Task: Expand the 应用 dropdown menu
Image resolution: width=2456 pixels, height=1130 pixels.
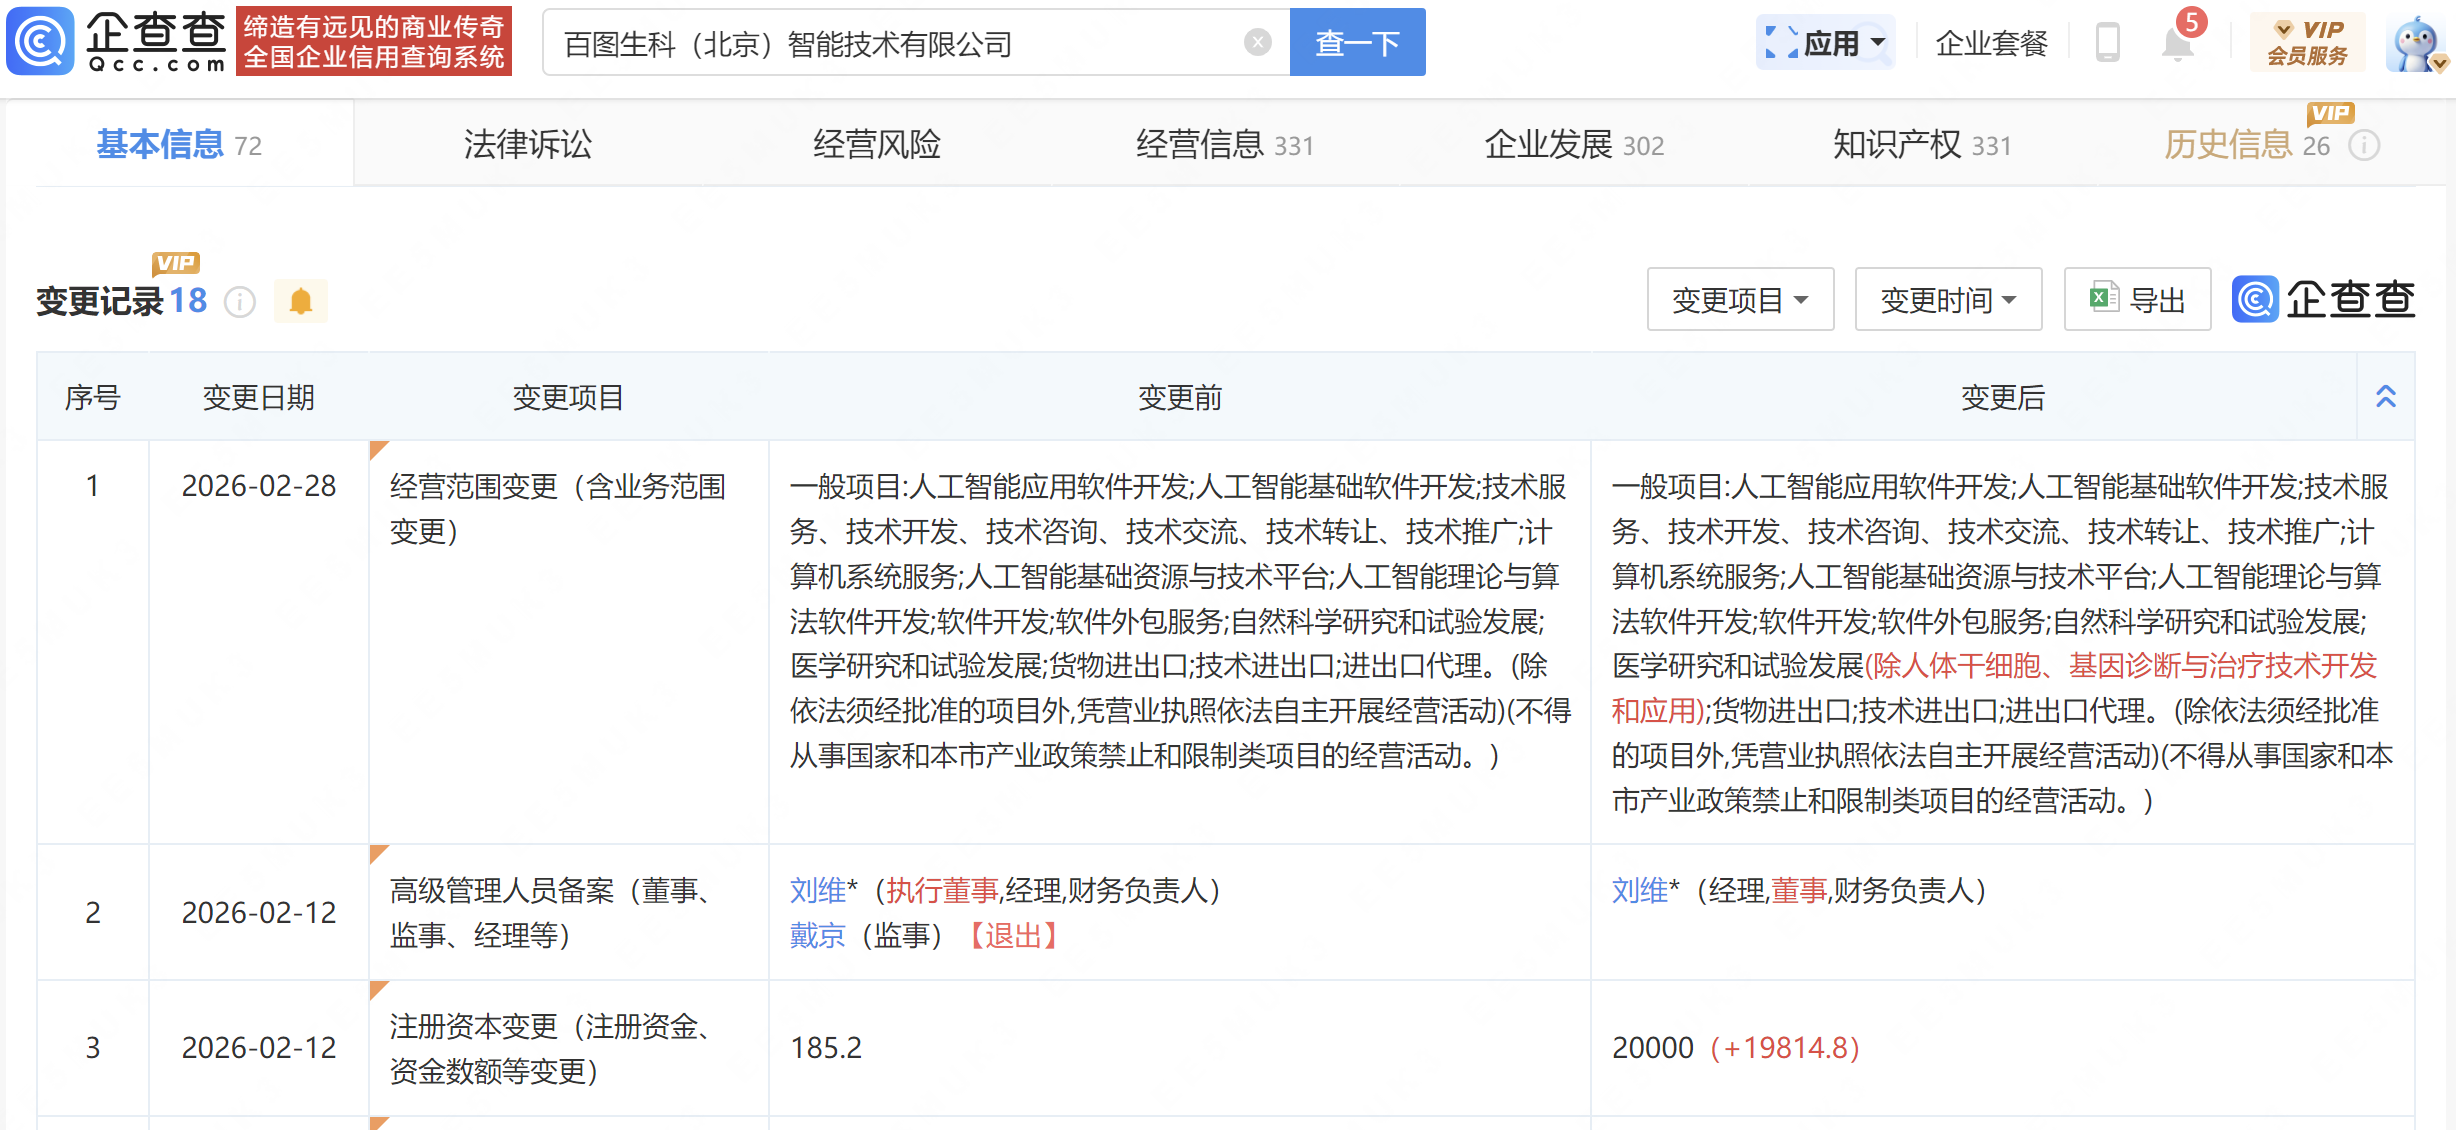Action: pyautogui.click(x=1825, y=43)
